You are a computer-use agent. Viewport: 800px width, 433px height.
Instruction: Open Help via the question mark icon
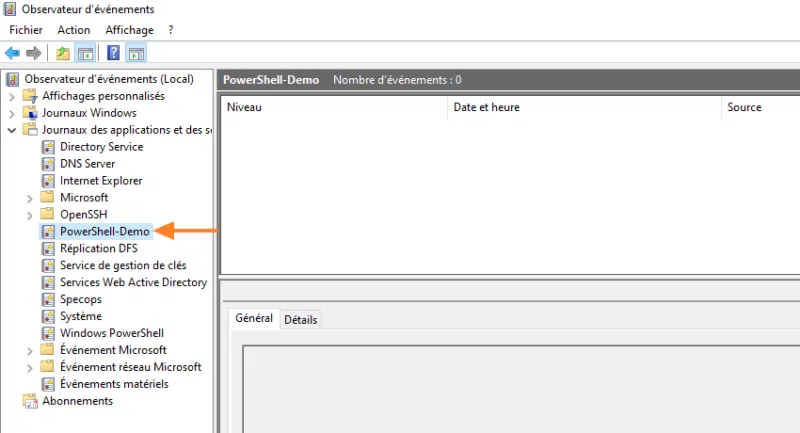(113, 53)
